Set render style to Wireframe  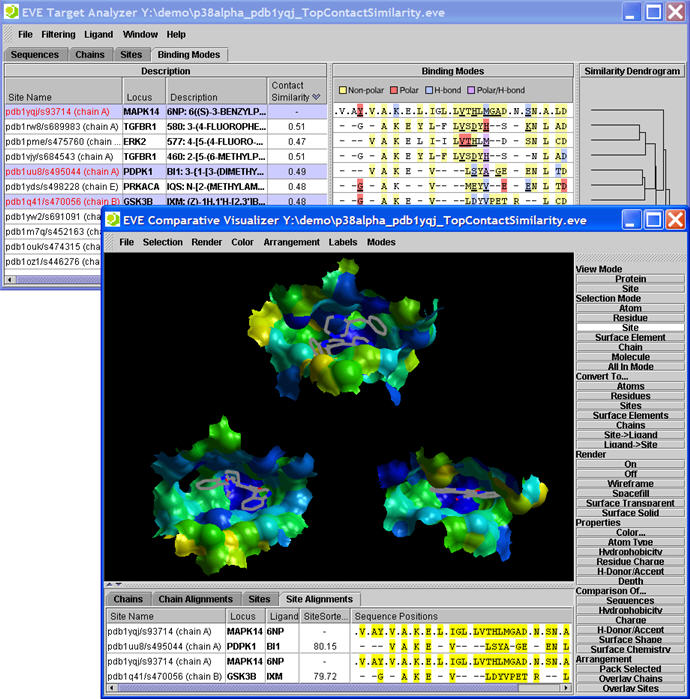click(x=630, y=483)
